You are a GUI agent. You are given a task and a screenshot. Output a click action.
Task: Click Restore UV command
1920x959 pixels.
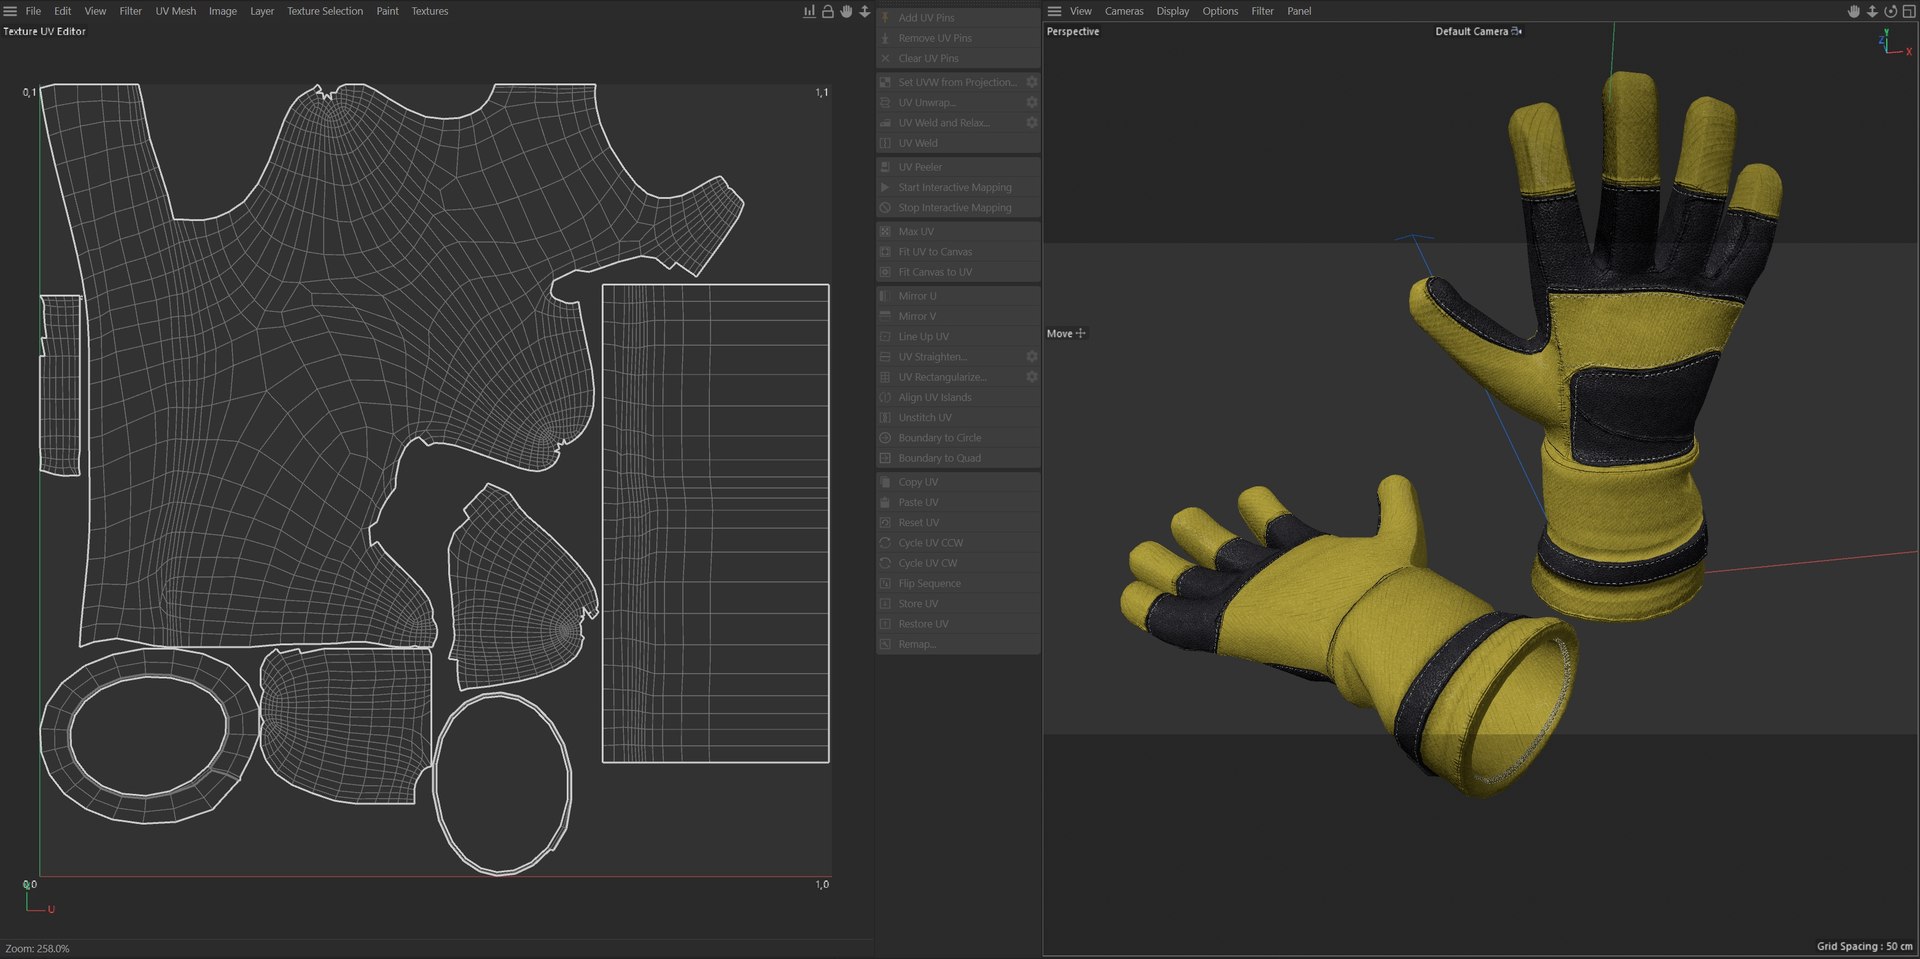[x=958, y=623]
